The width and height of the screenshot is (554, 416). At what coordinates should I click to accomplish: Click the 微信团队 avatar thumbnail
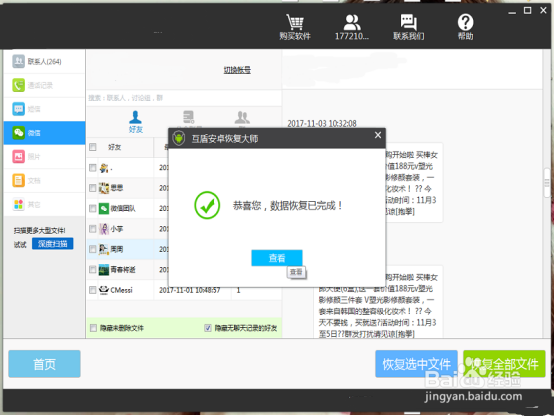[104, 209]
